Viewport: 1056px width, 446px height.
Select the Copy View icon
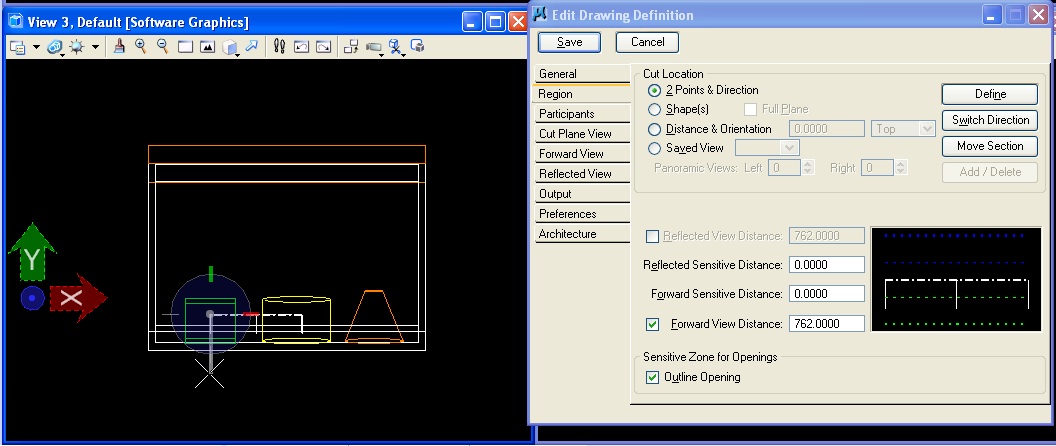click(x=351, y=47)
